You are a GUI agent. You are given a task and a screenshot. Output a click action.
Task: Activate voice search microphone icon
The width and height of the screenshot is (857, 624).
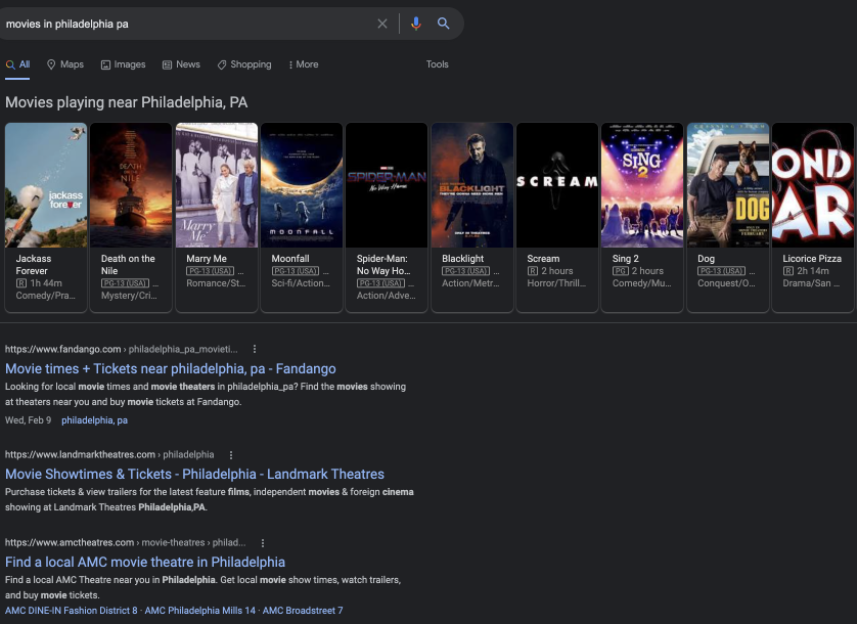416,24
